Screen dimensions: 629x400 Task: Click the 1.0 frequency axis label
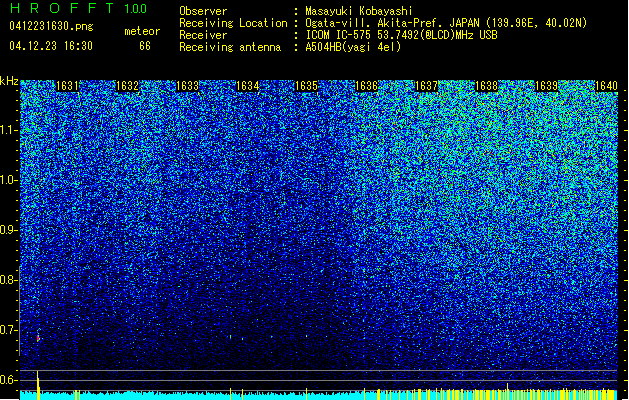click(8, 180)
